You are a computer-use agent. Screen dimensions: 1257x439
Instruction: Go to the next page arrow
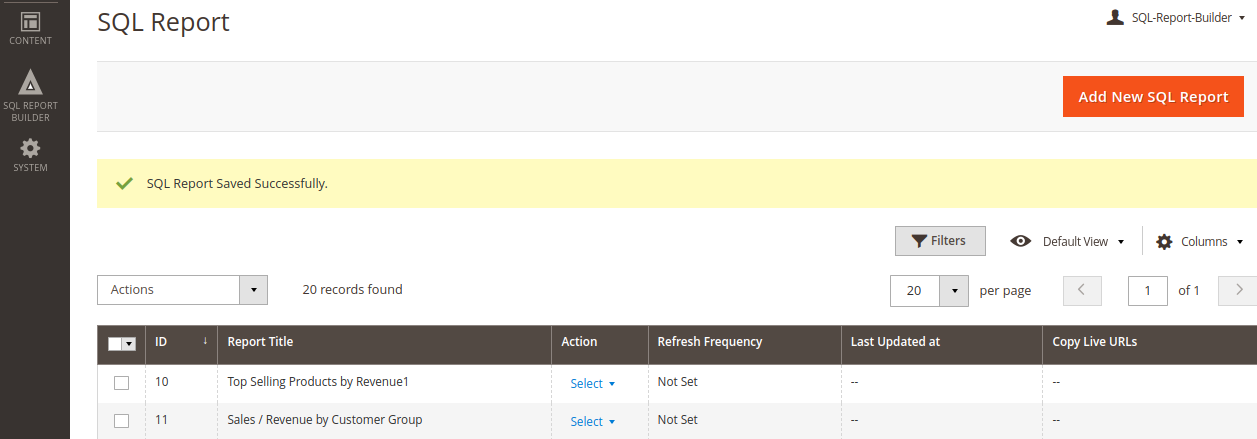1239,290
